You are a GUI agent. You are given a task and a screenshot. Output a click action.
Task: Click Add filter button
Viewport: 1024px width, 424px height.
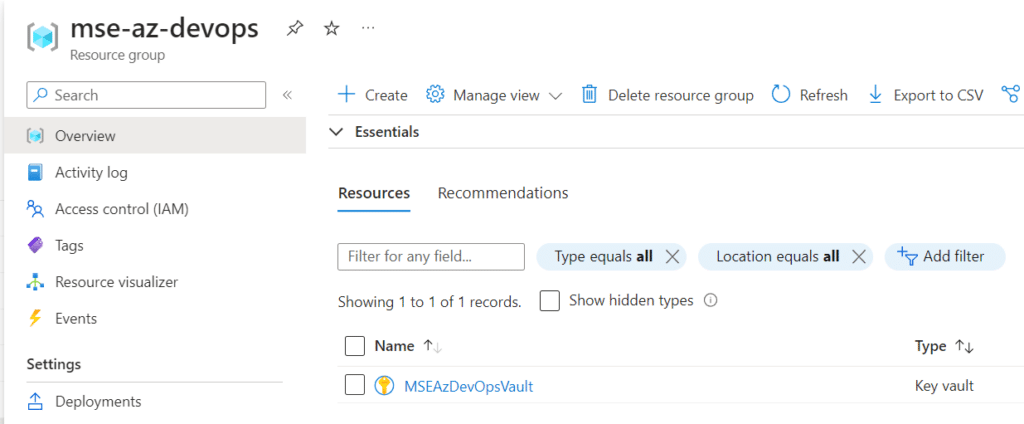tap(944, 257)
